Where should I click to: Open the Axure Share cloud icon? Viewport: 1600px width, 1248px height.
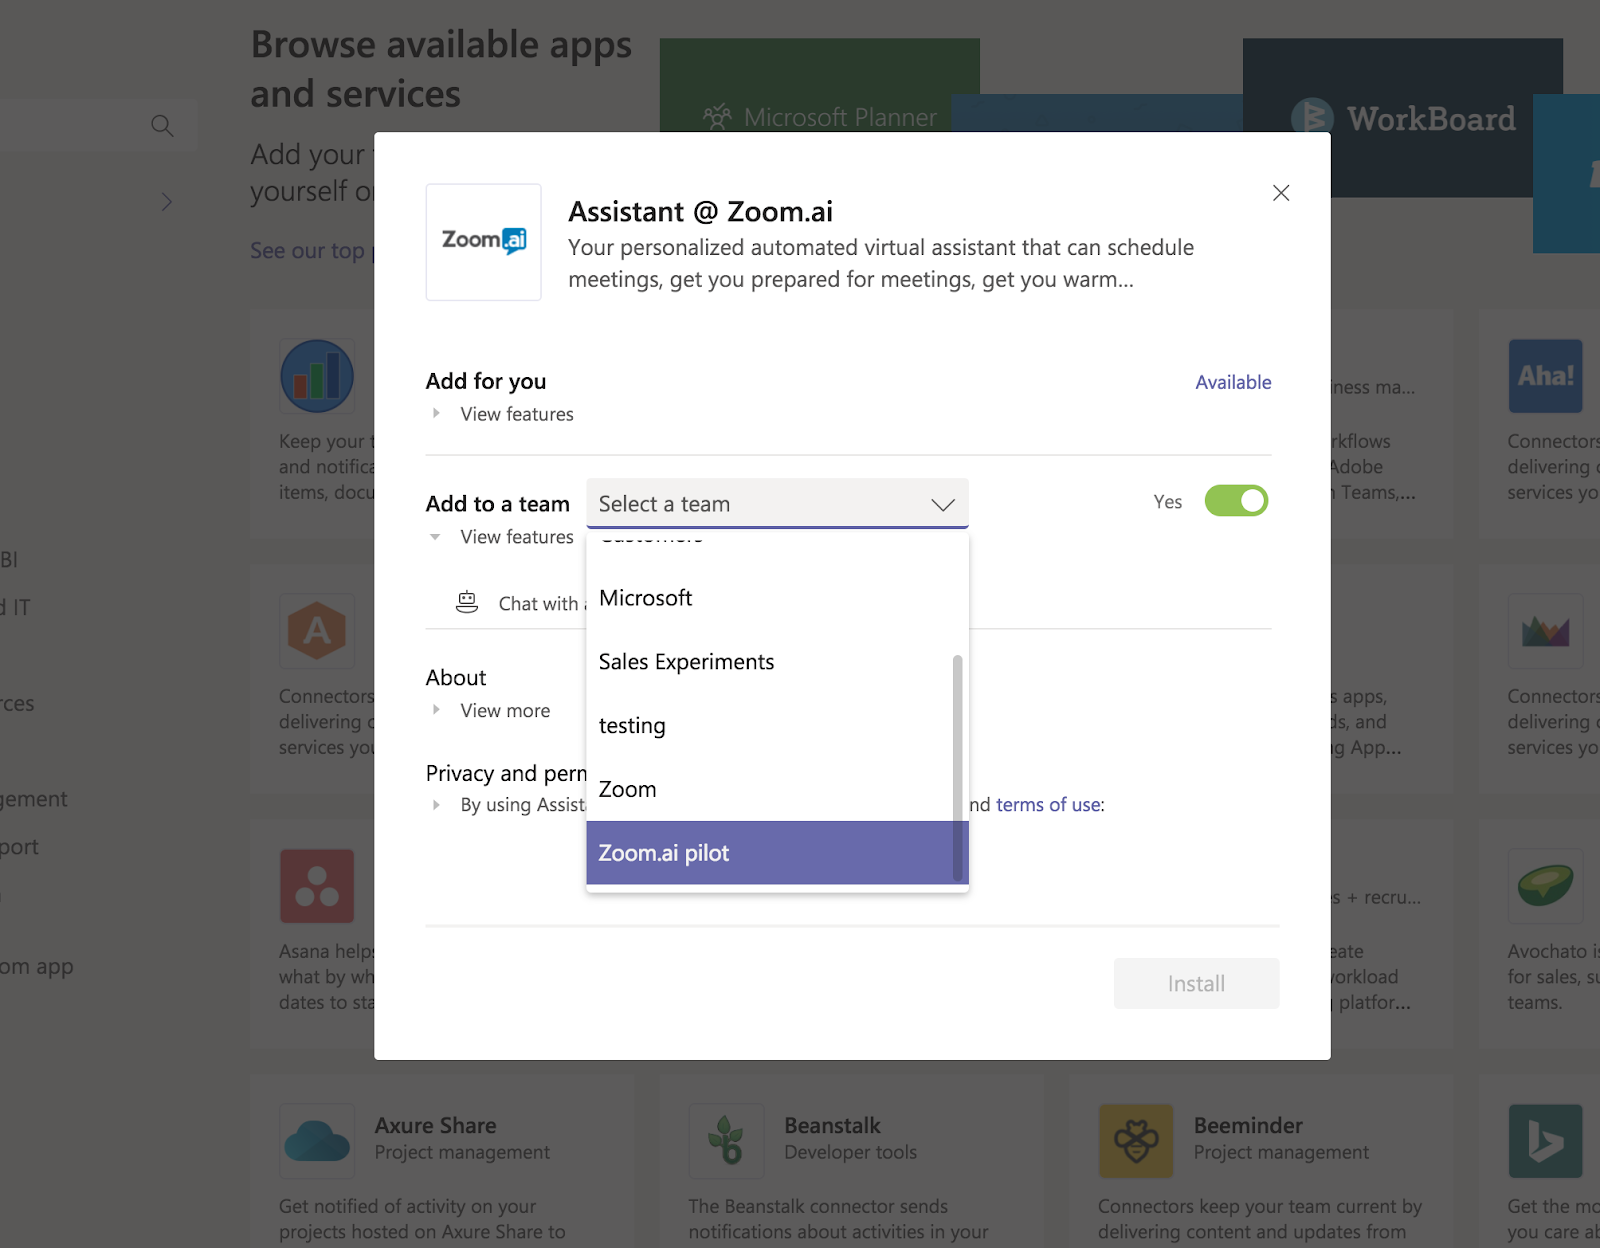(317, 1141)
